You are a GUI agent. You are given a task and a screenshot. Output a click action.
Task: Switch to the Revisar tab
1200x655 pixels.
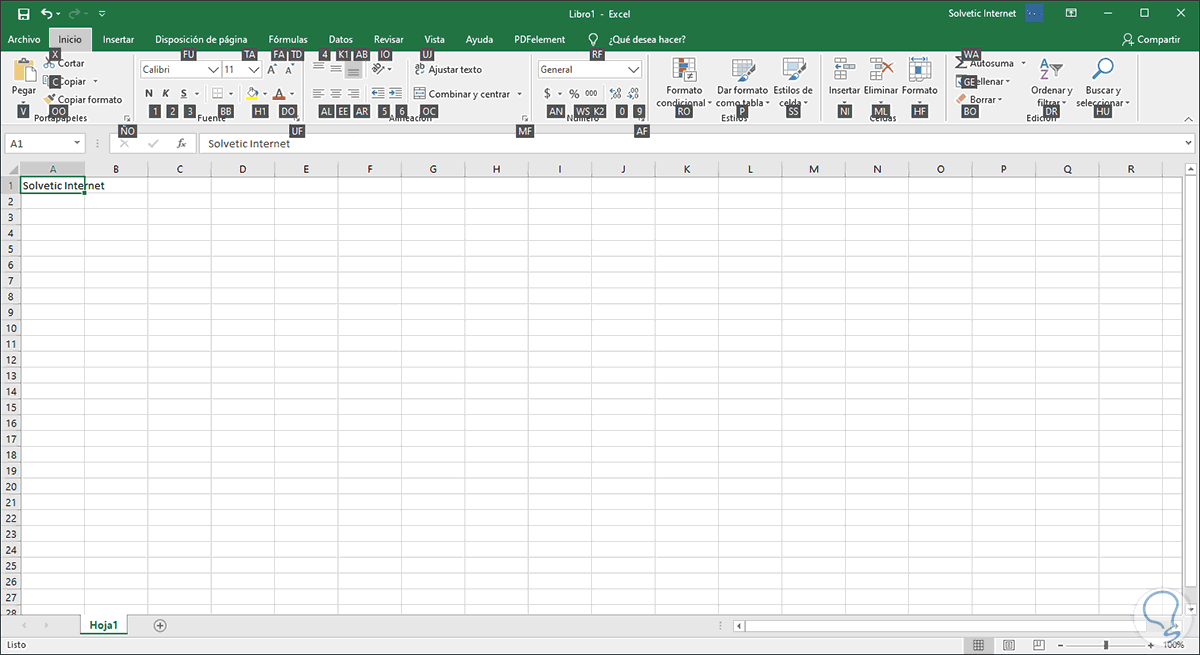pos(388,39)
